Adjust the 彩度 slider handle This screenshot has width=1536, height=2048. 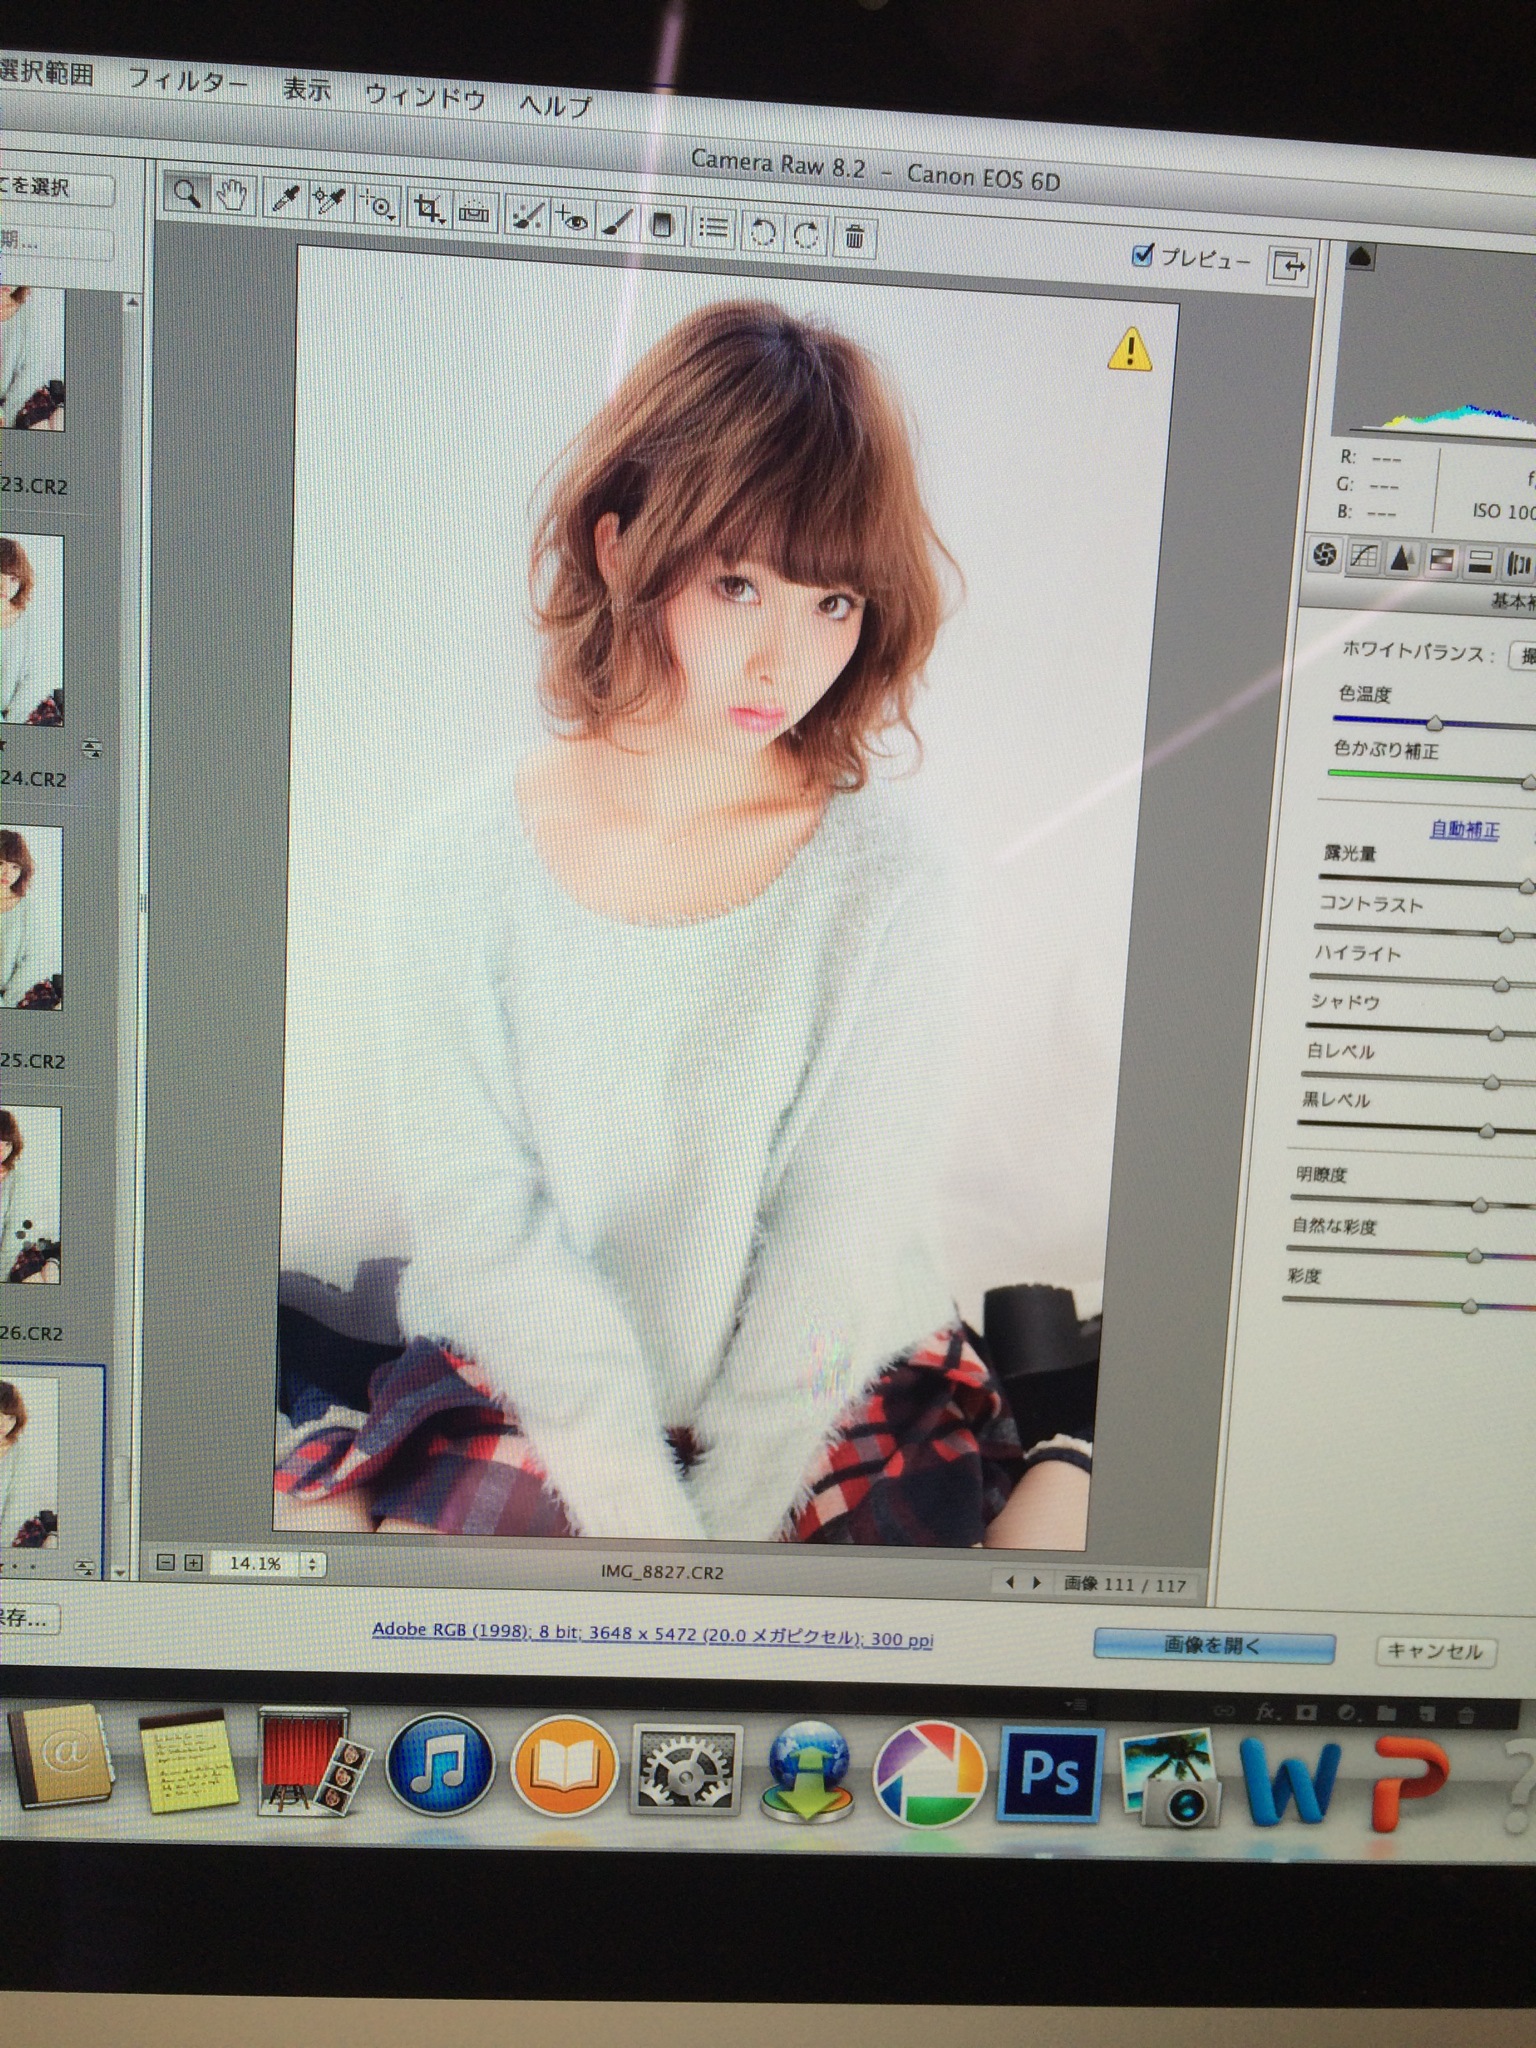(1469, 1305)
